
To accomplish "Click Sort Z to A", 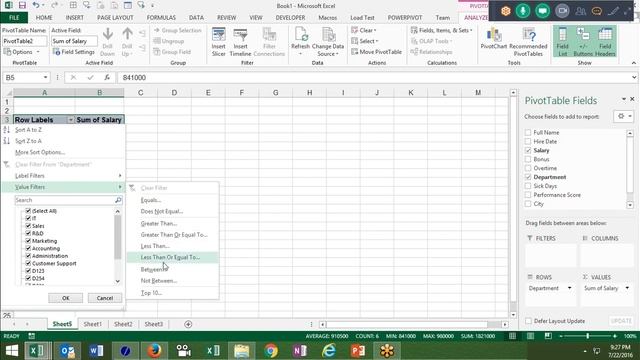I will pyautogui.click(x=28, y=141).
